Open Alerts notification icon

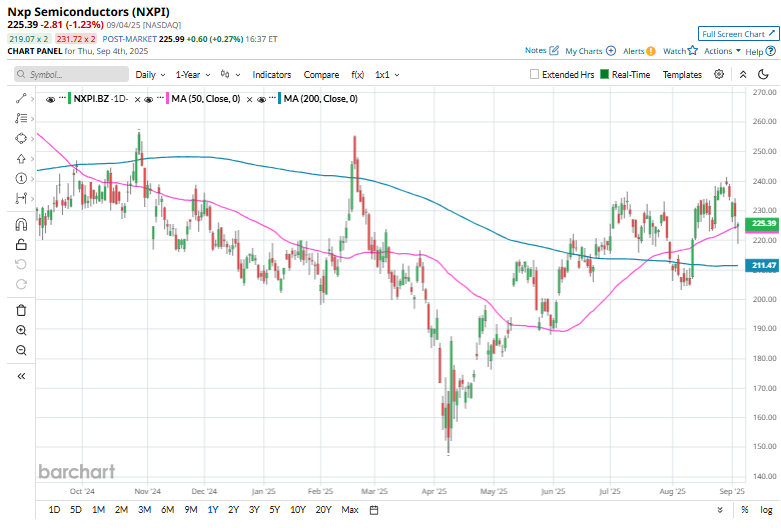click(x=651, y=51)
